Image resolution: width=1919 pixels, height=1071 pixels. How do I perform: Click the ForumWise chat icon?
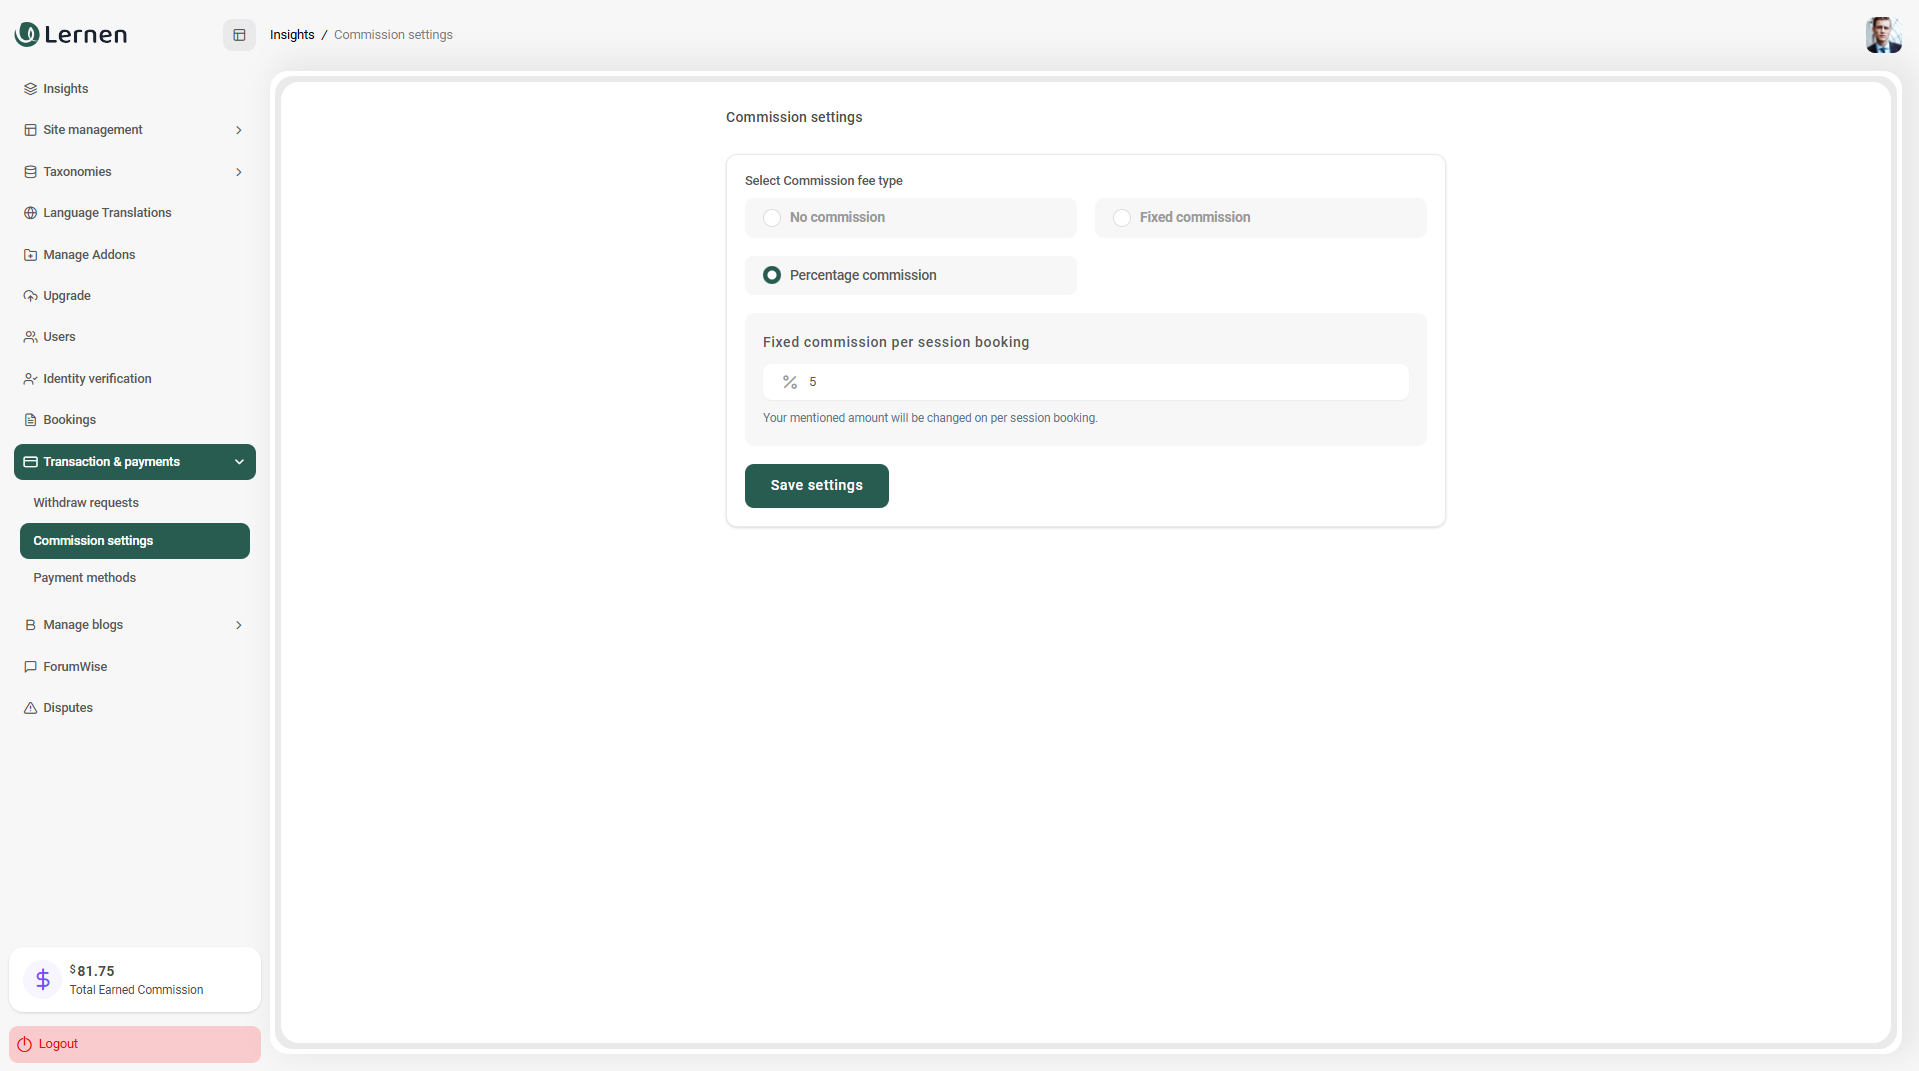[30, 667]
